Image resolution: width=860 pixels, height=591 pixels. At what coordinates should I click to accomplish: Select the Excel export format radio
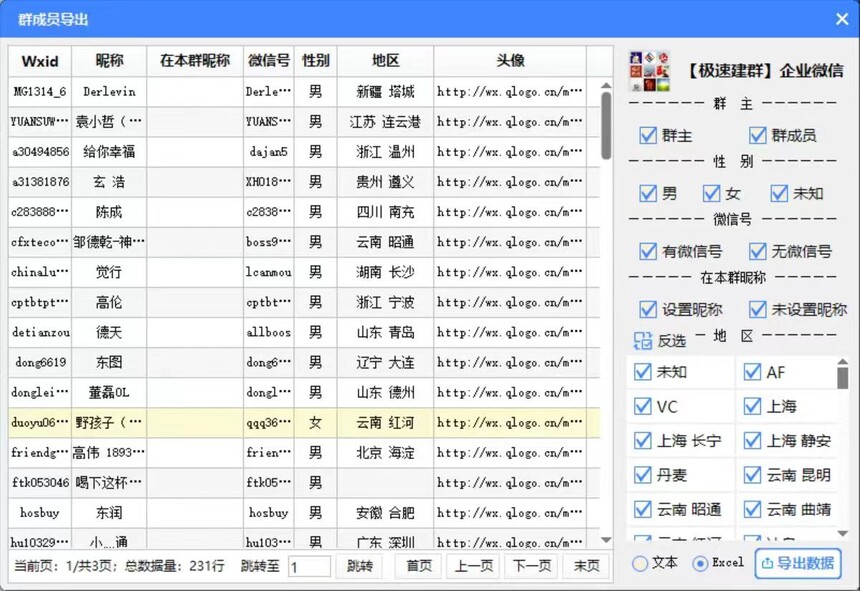tap(700, 563)
